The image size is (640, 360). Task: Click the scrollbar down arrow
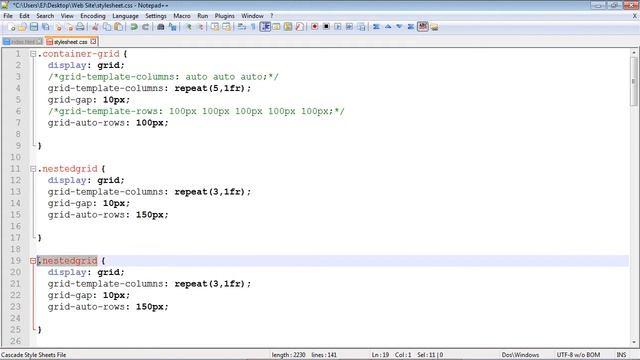[634, 342]
